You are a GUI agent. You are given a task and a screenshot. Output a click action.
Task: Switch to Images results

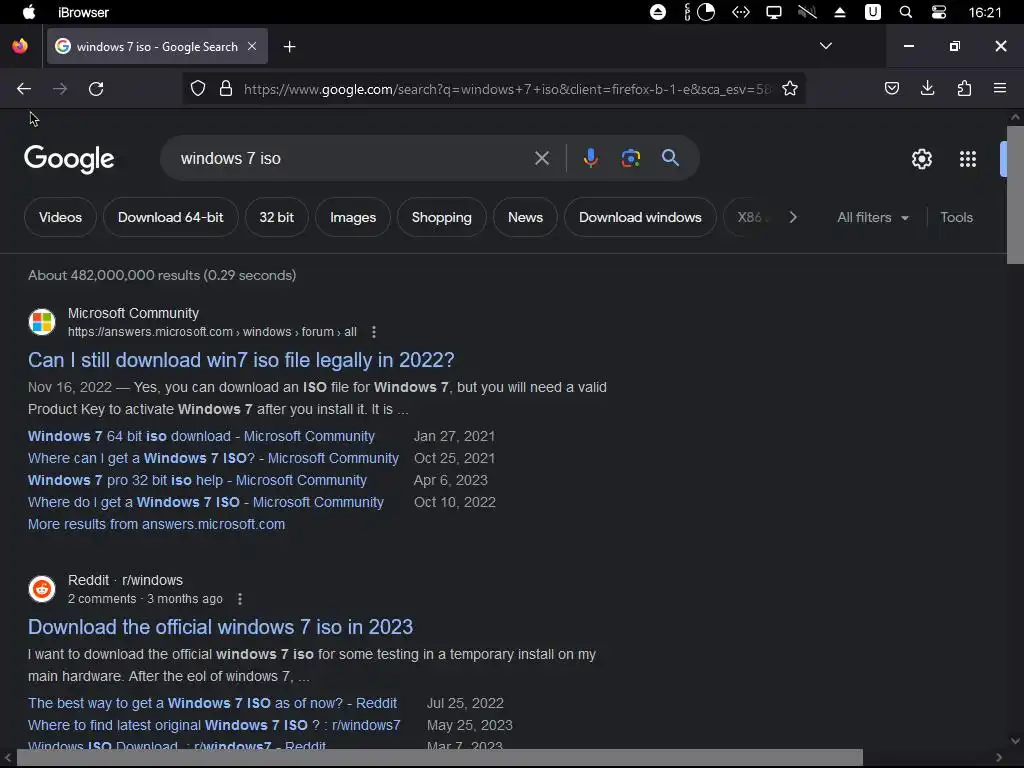tap(353, 217)
